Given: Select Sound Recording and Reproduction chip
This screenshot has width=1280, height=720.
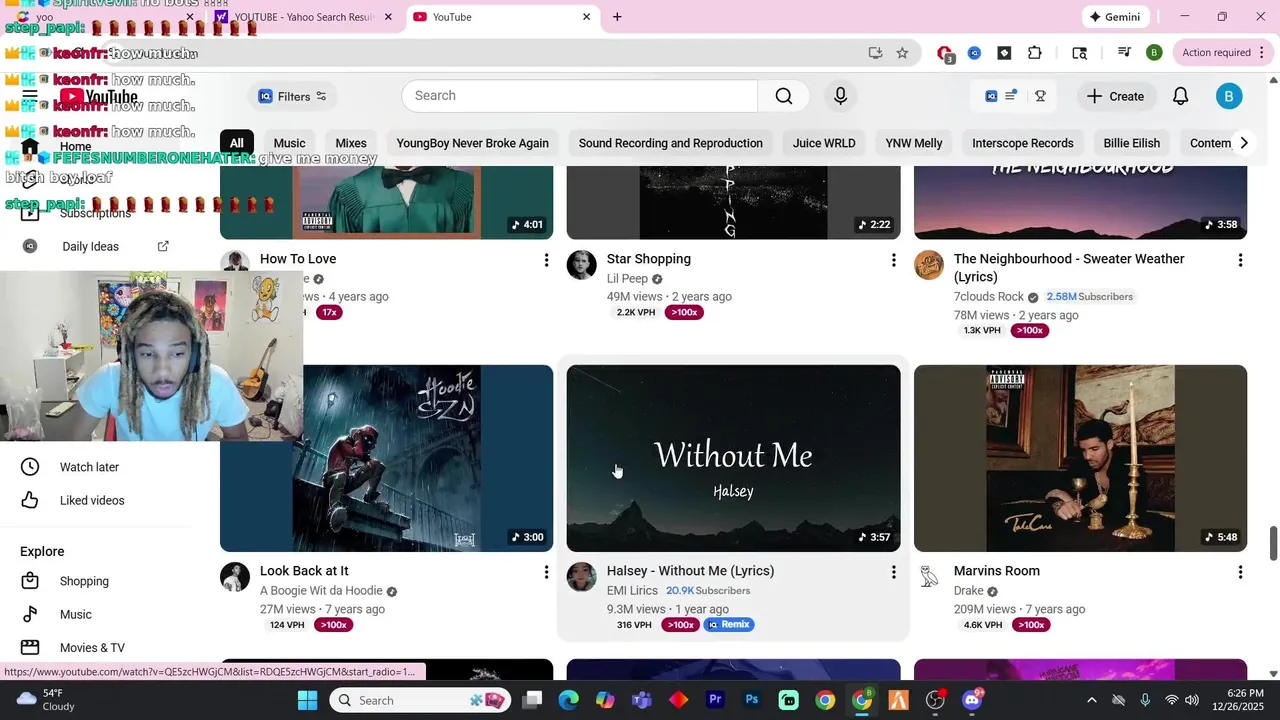Looking at the screenshot, I should coord(670,143).
